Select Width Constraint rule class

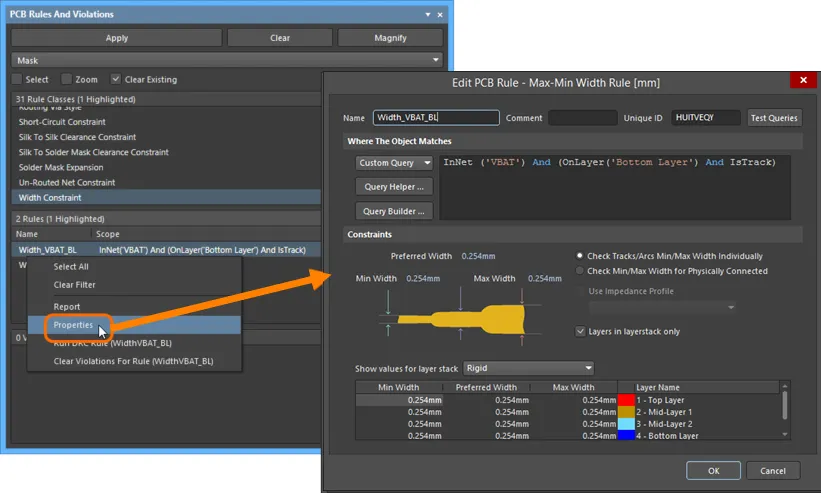click(x=166, y=198)
